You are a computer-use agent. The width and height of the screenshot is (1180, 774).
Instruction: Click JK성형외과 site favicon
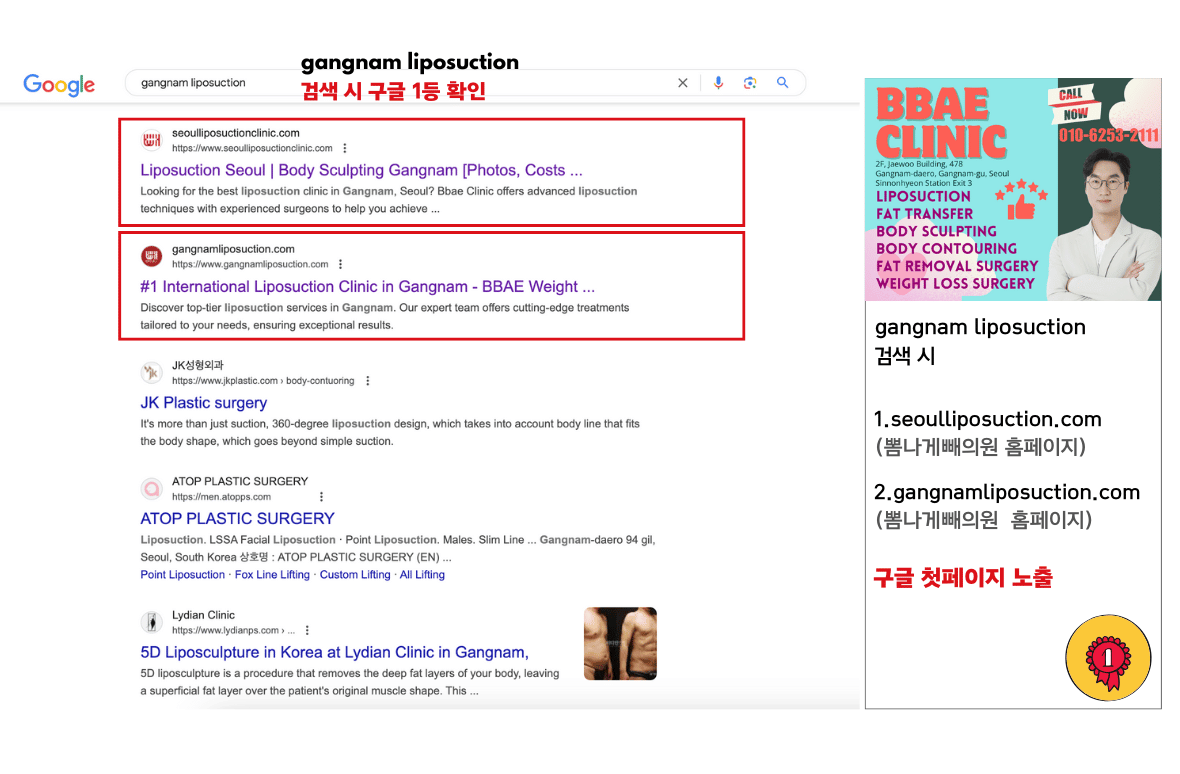(x=151, y=372)
